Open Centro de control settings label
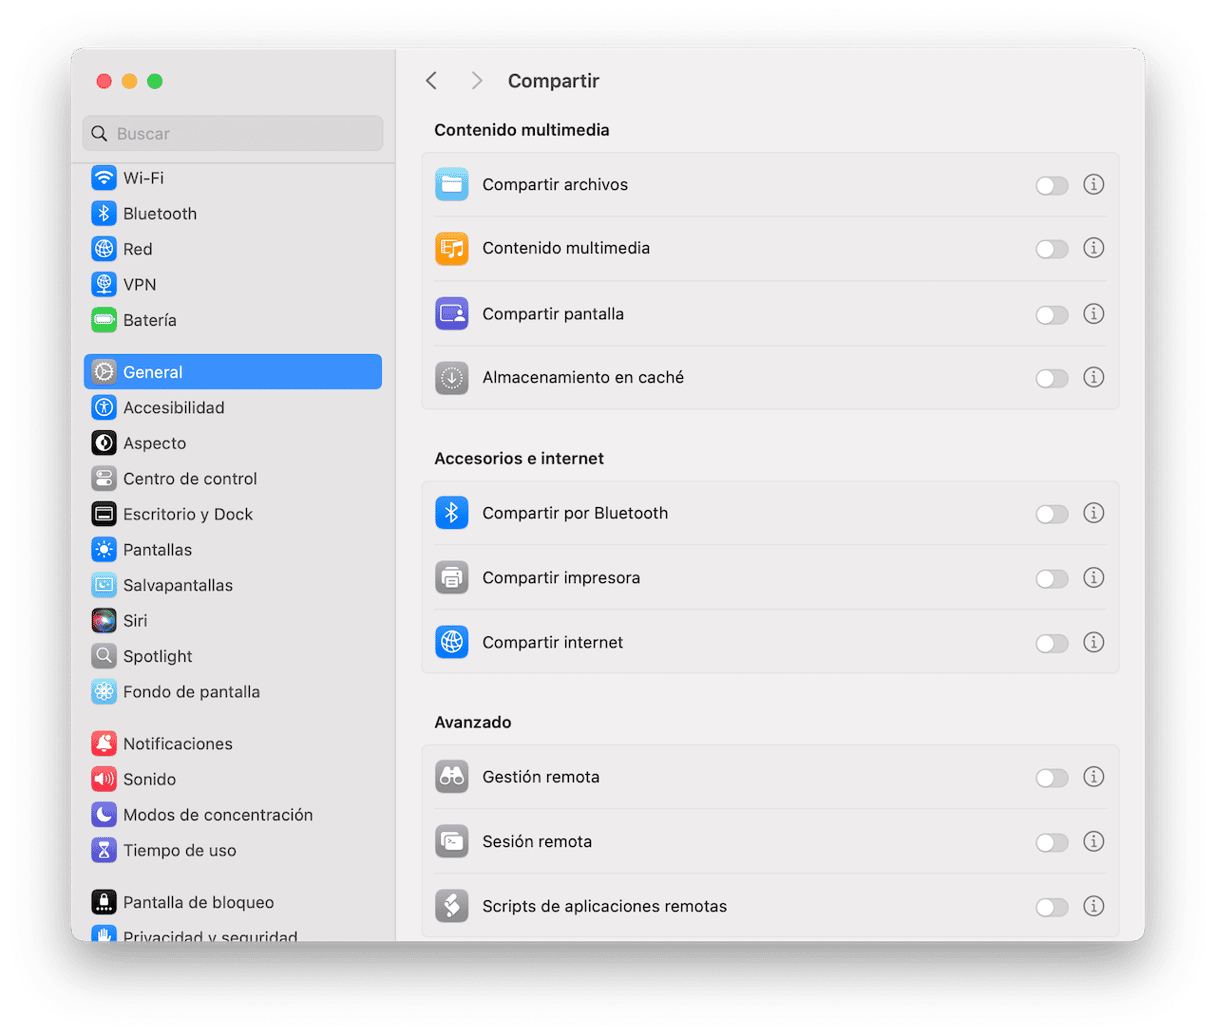The height and width of the screenshot is (1035, 1216). pyautogui.click(x=190, y=479)
